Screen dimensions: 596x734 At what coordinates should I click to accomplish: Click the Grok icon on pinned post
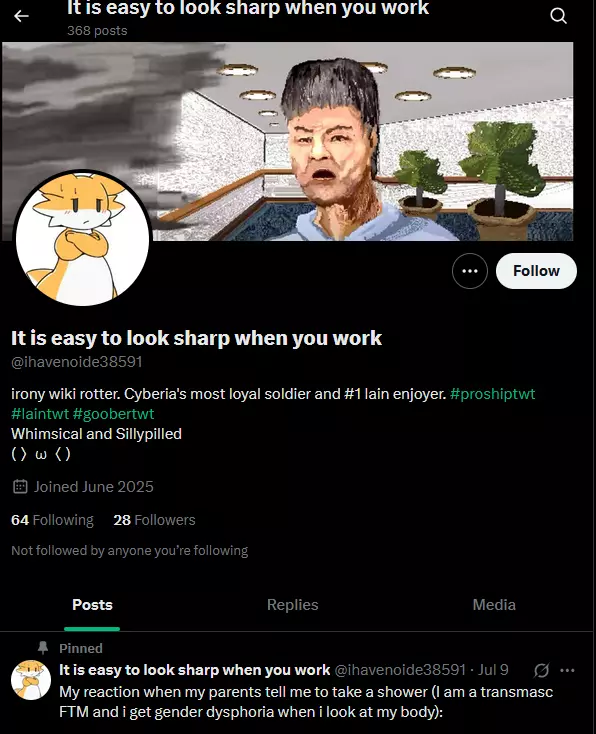coord(541,670)
